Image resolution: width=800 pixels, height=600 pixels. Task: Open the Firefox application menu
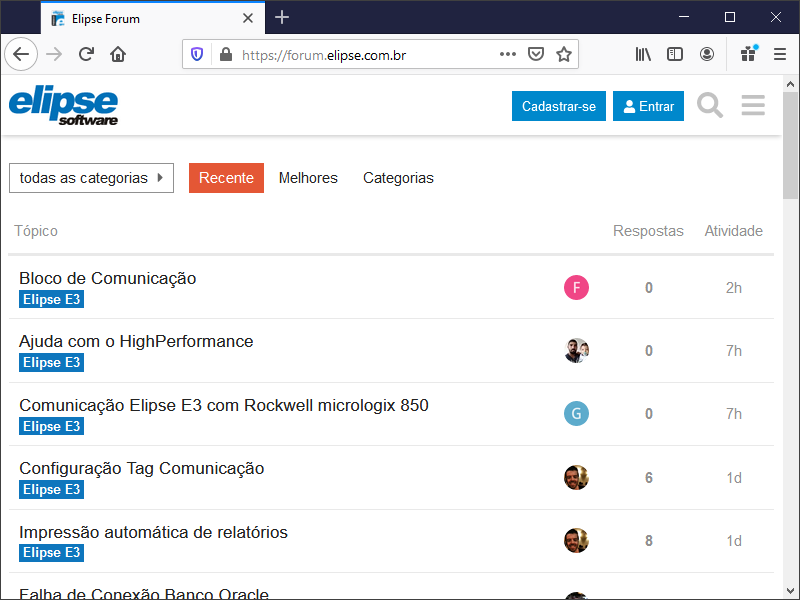click(780, 55)
